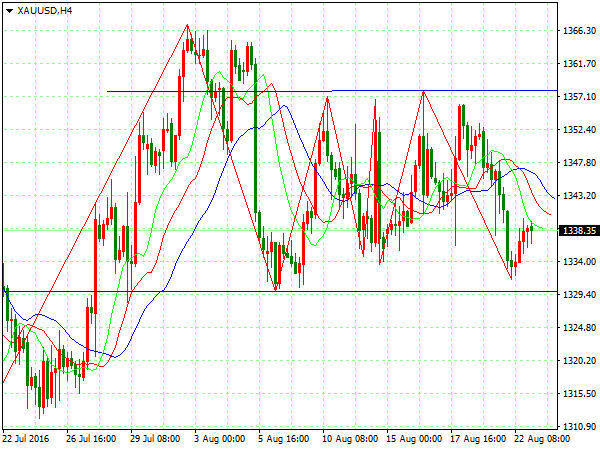Select the upper blue horizontal resistance line
Screen dimensions: 600x450
(332, 91)
